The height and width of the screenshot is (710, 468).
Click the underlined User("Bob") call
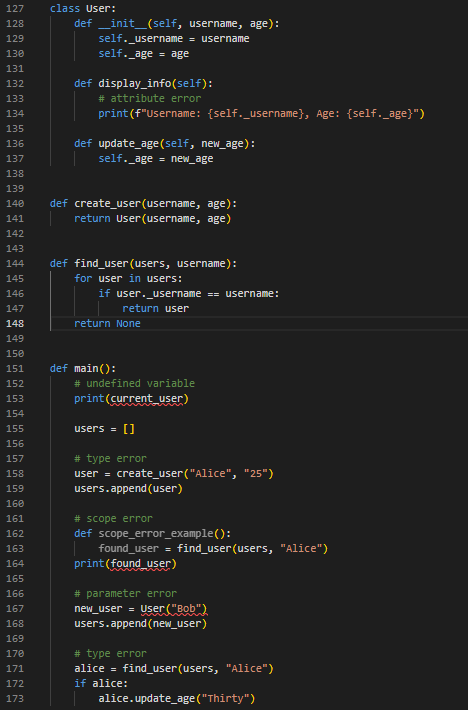[x=174, y=609]
